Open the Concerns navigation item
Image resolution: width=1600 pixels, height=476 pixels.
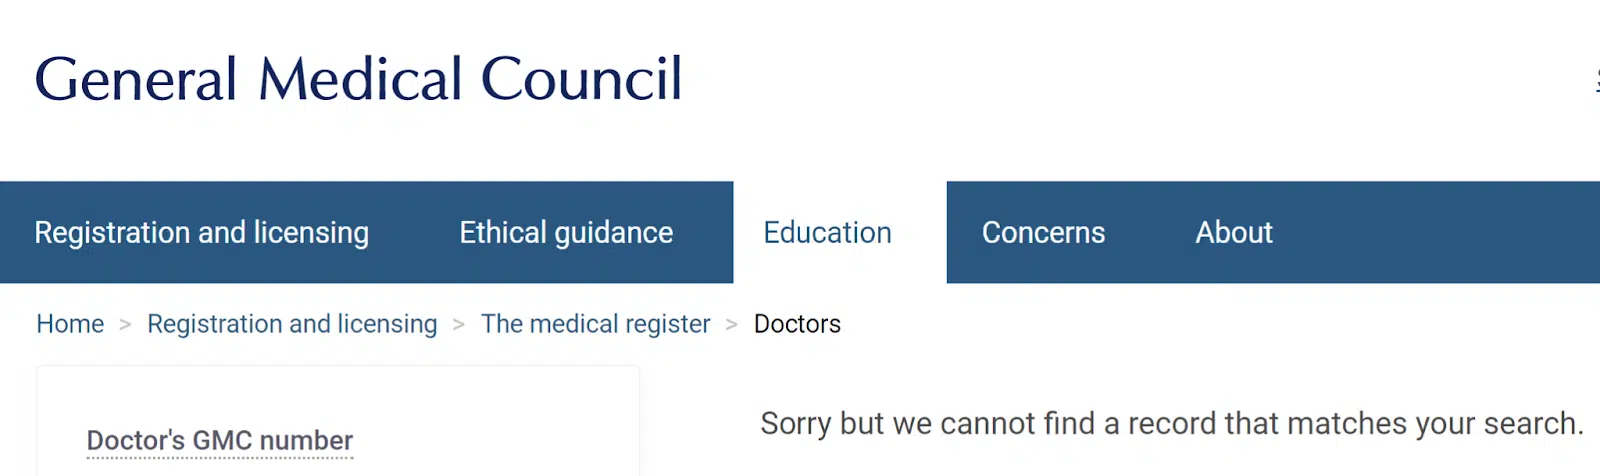pyautogui.click(x=1043, y=232)
